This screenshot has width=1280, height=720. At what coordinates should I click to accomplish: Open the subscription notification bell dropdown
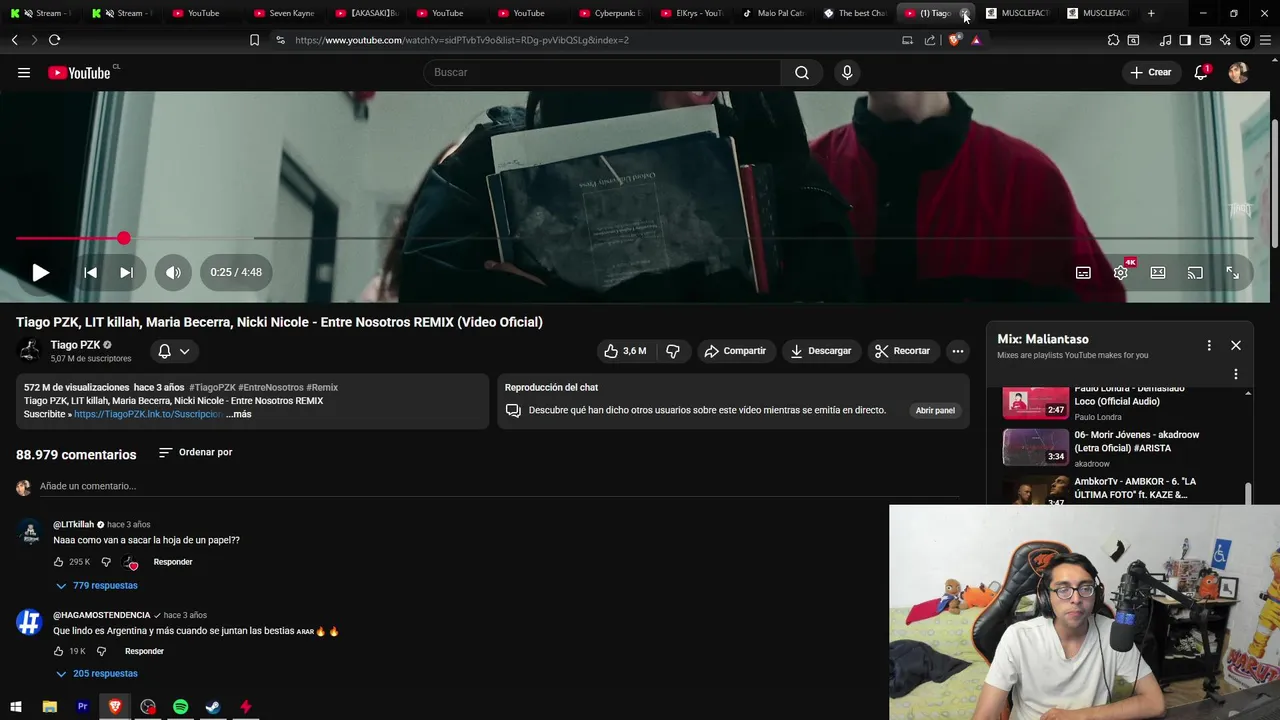pyautogui.click(x=174, y=351)
